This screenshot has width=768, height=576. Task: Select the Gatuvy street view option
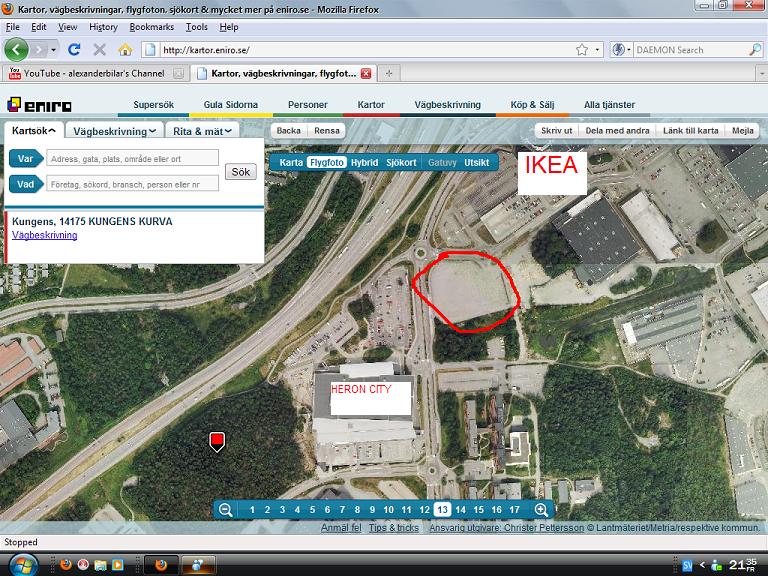[442, 163]
